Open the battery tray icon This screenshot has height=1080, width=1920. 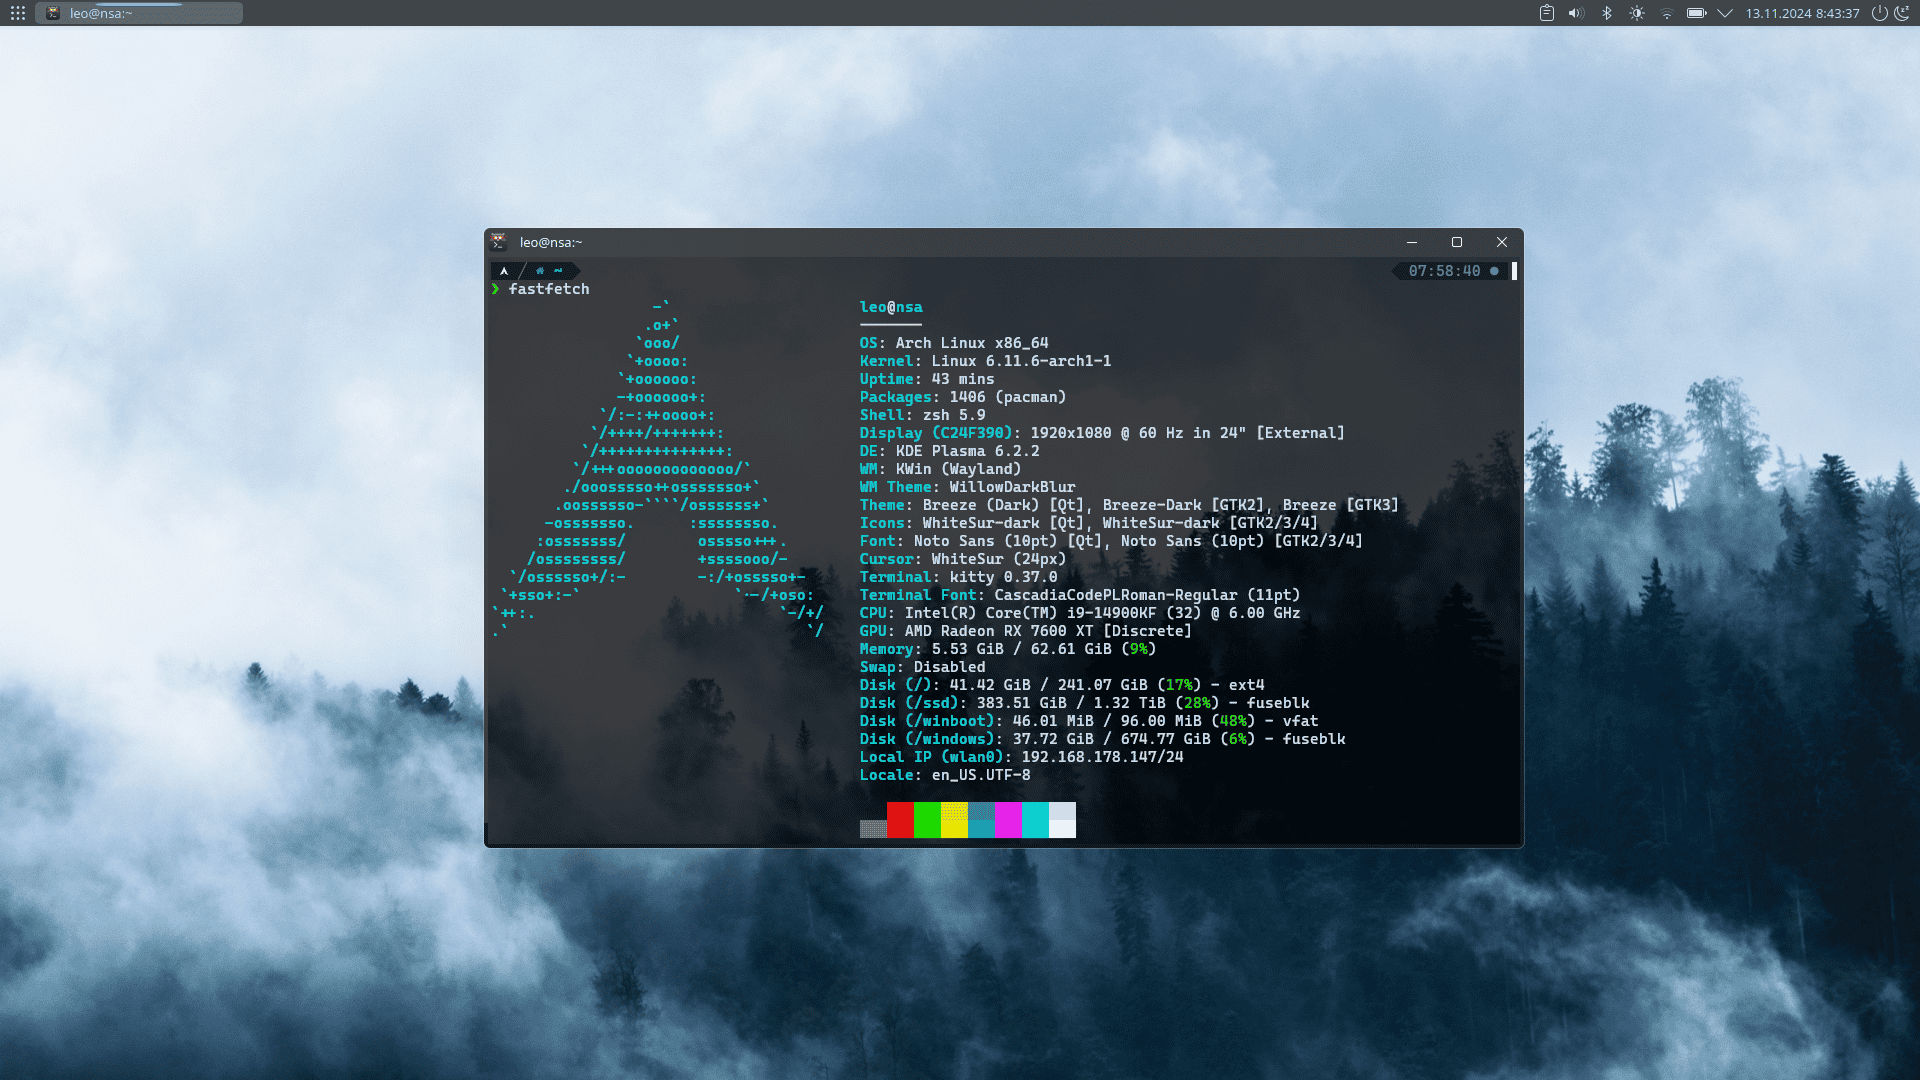pos(1697,13)
